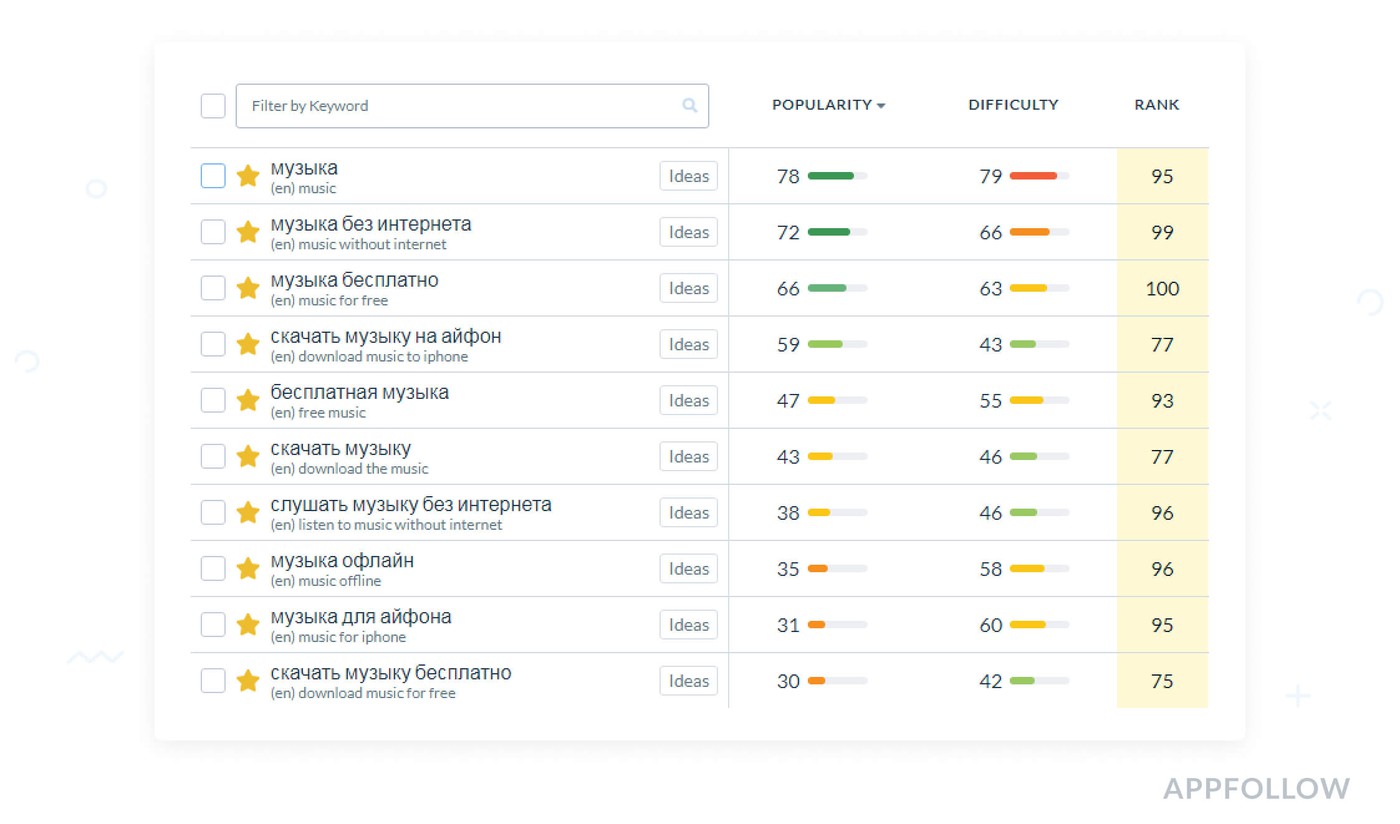Image resolution: width=1400 pixels, height=824 pixels.
Task: Select the 'скачать музыку' row checkbox
Action: coord(213,456)
